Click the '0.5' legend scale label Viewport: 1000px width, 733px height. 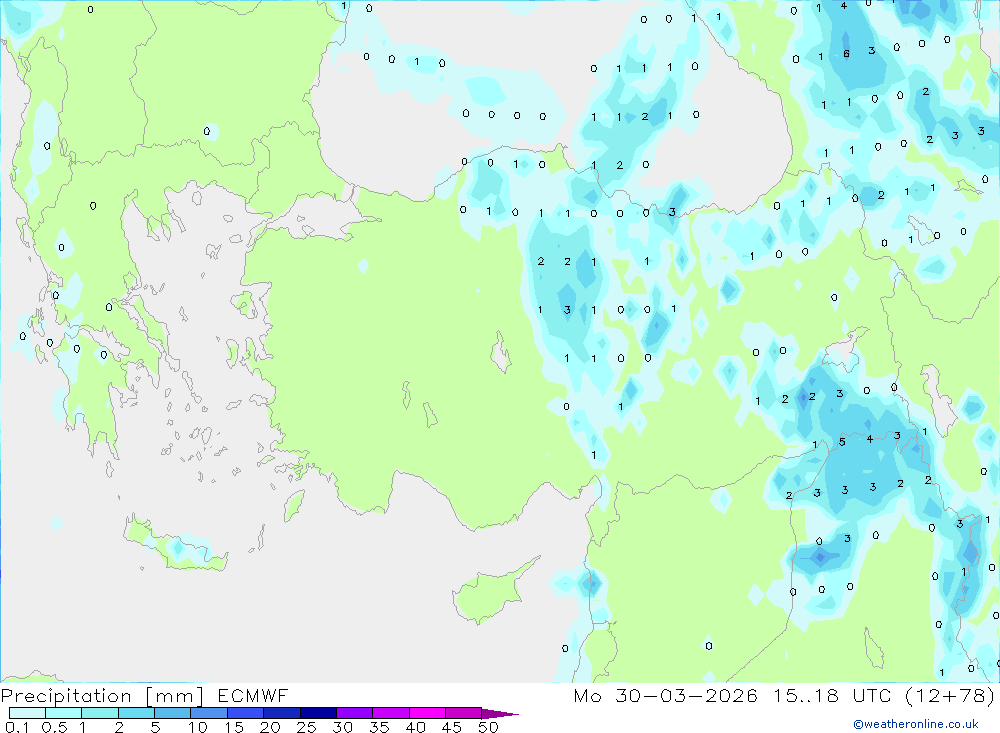click(x=54, y=727)
